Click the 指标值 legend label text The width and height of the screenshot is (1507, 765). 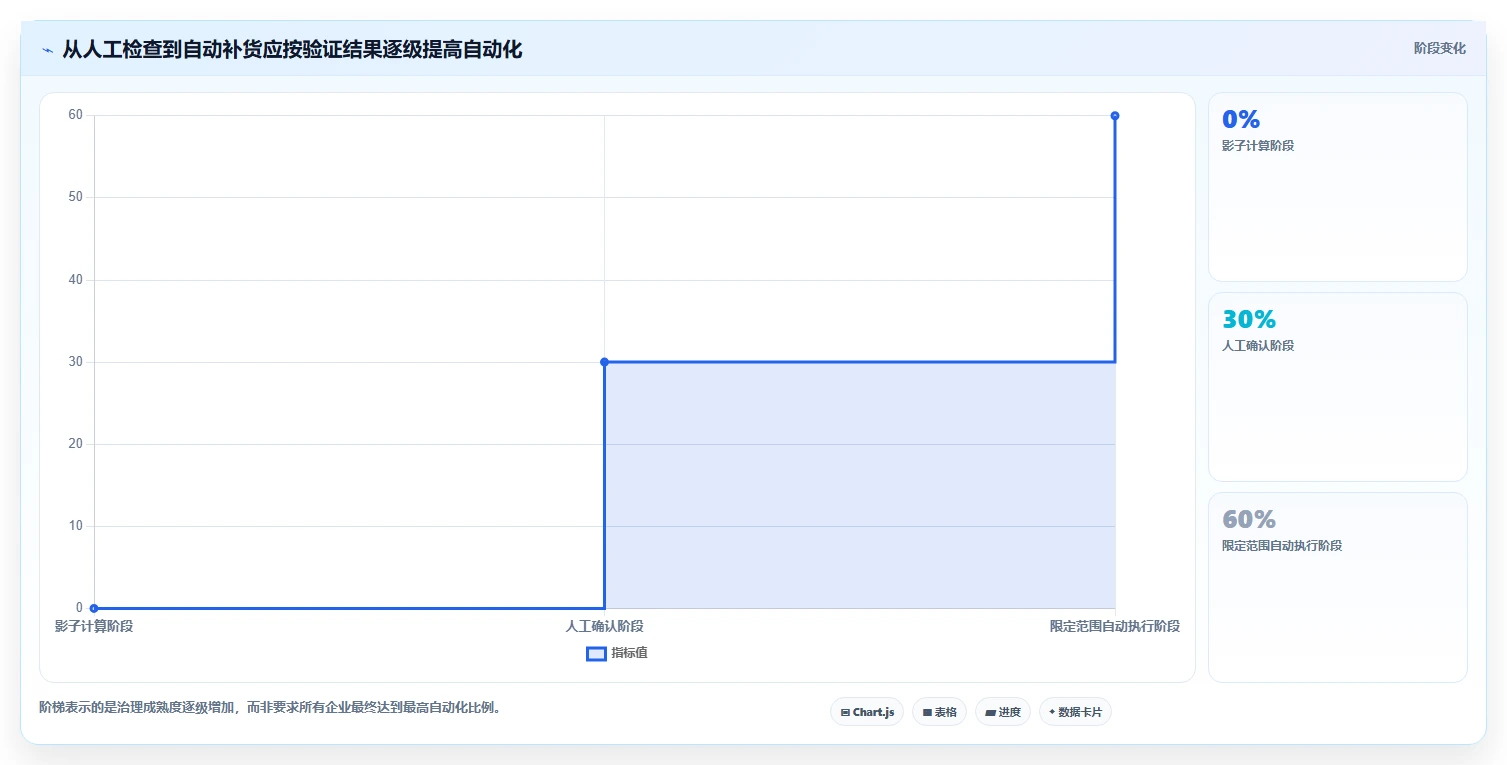coord(630,653)
